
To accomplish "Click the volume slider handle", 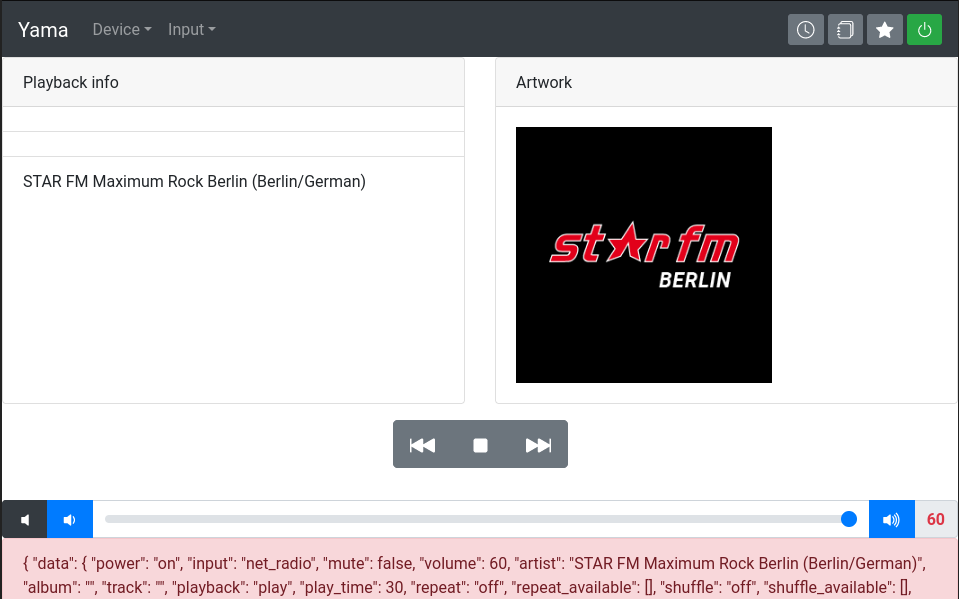I will (849, 519).
